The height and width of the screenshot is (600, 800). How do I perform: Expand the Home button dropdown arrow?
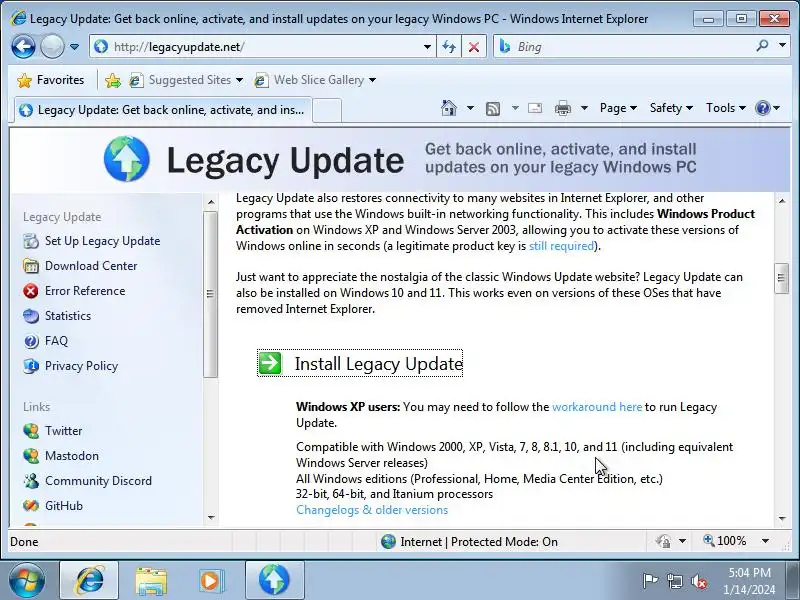click(x=470, y=108)
